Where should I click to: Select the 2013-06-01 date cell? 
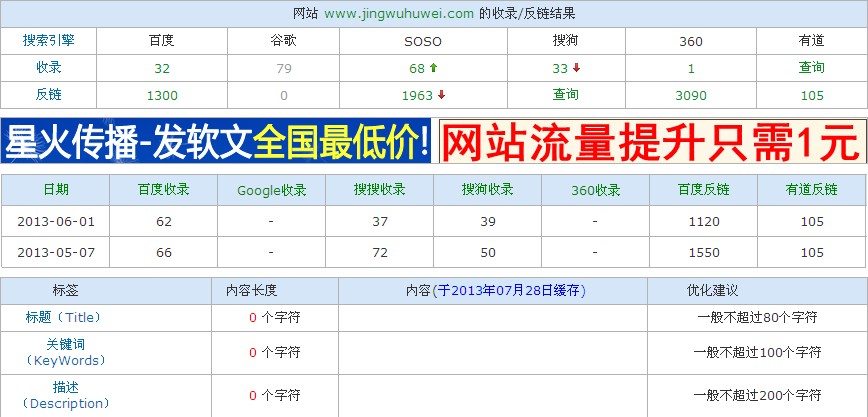(56, 222)
